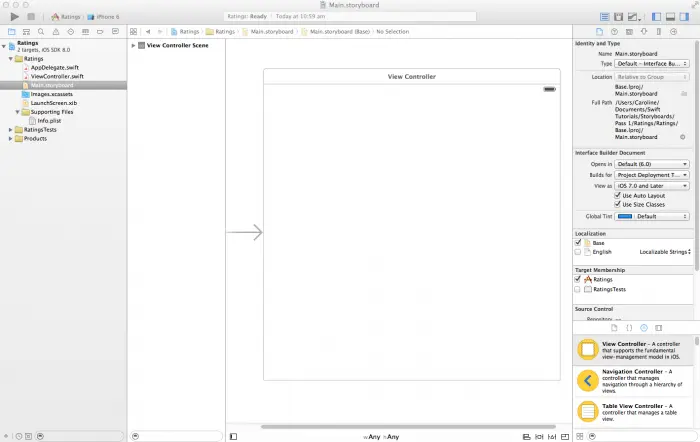Image resolution: width=700 pixels, height=442 pixels.
Task: Uncheck Base localization
Action: click(578, 243)
